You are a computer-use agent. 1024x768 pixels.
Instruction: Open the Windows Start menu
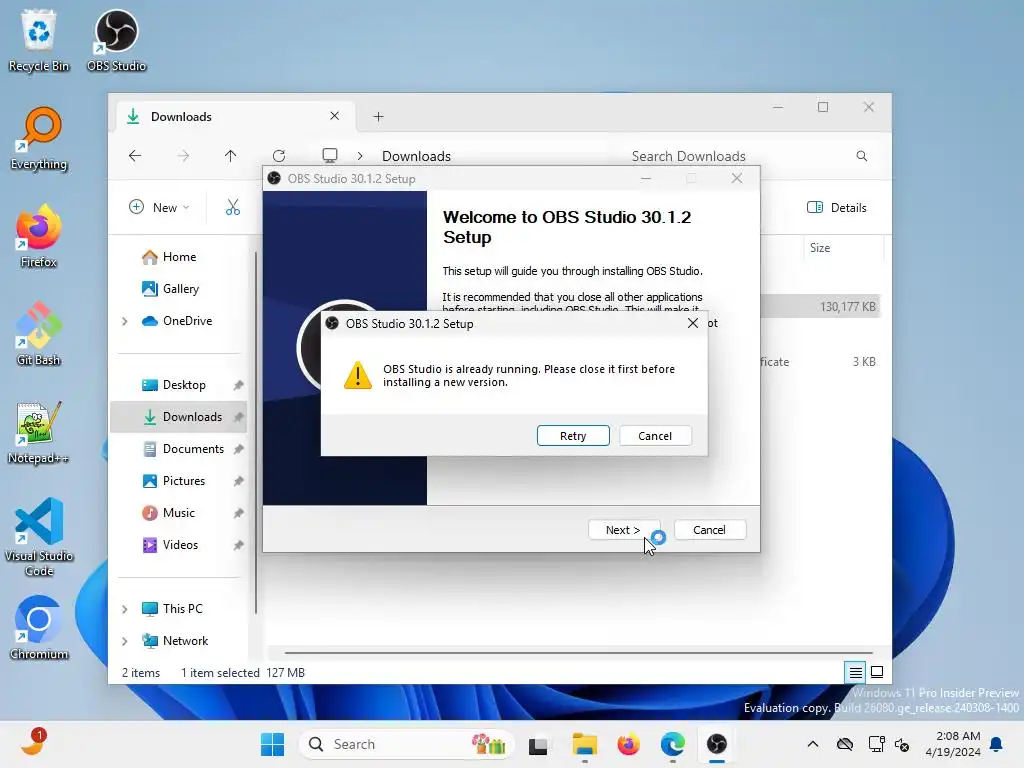point(272,744)
